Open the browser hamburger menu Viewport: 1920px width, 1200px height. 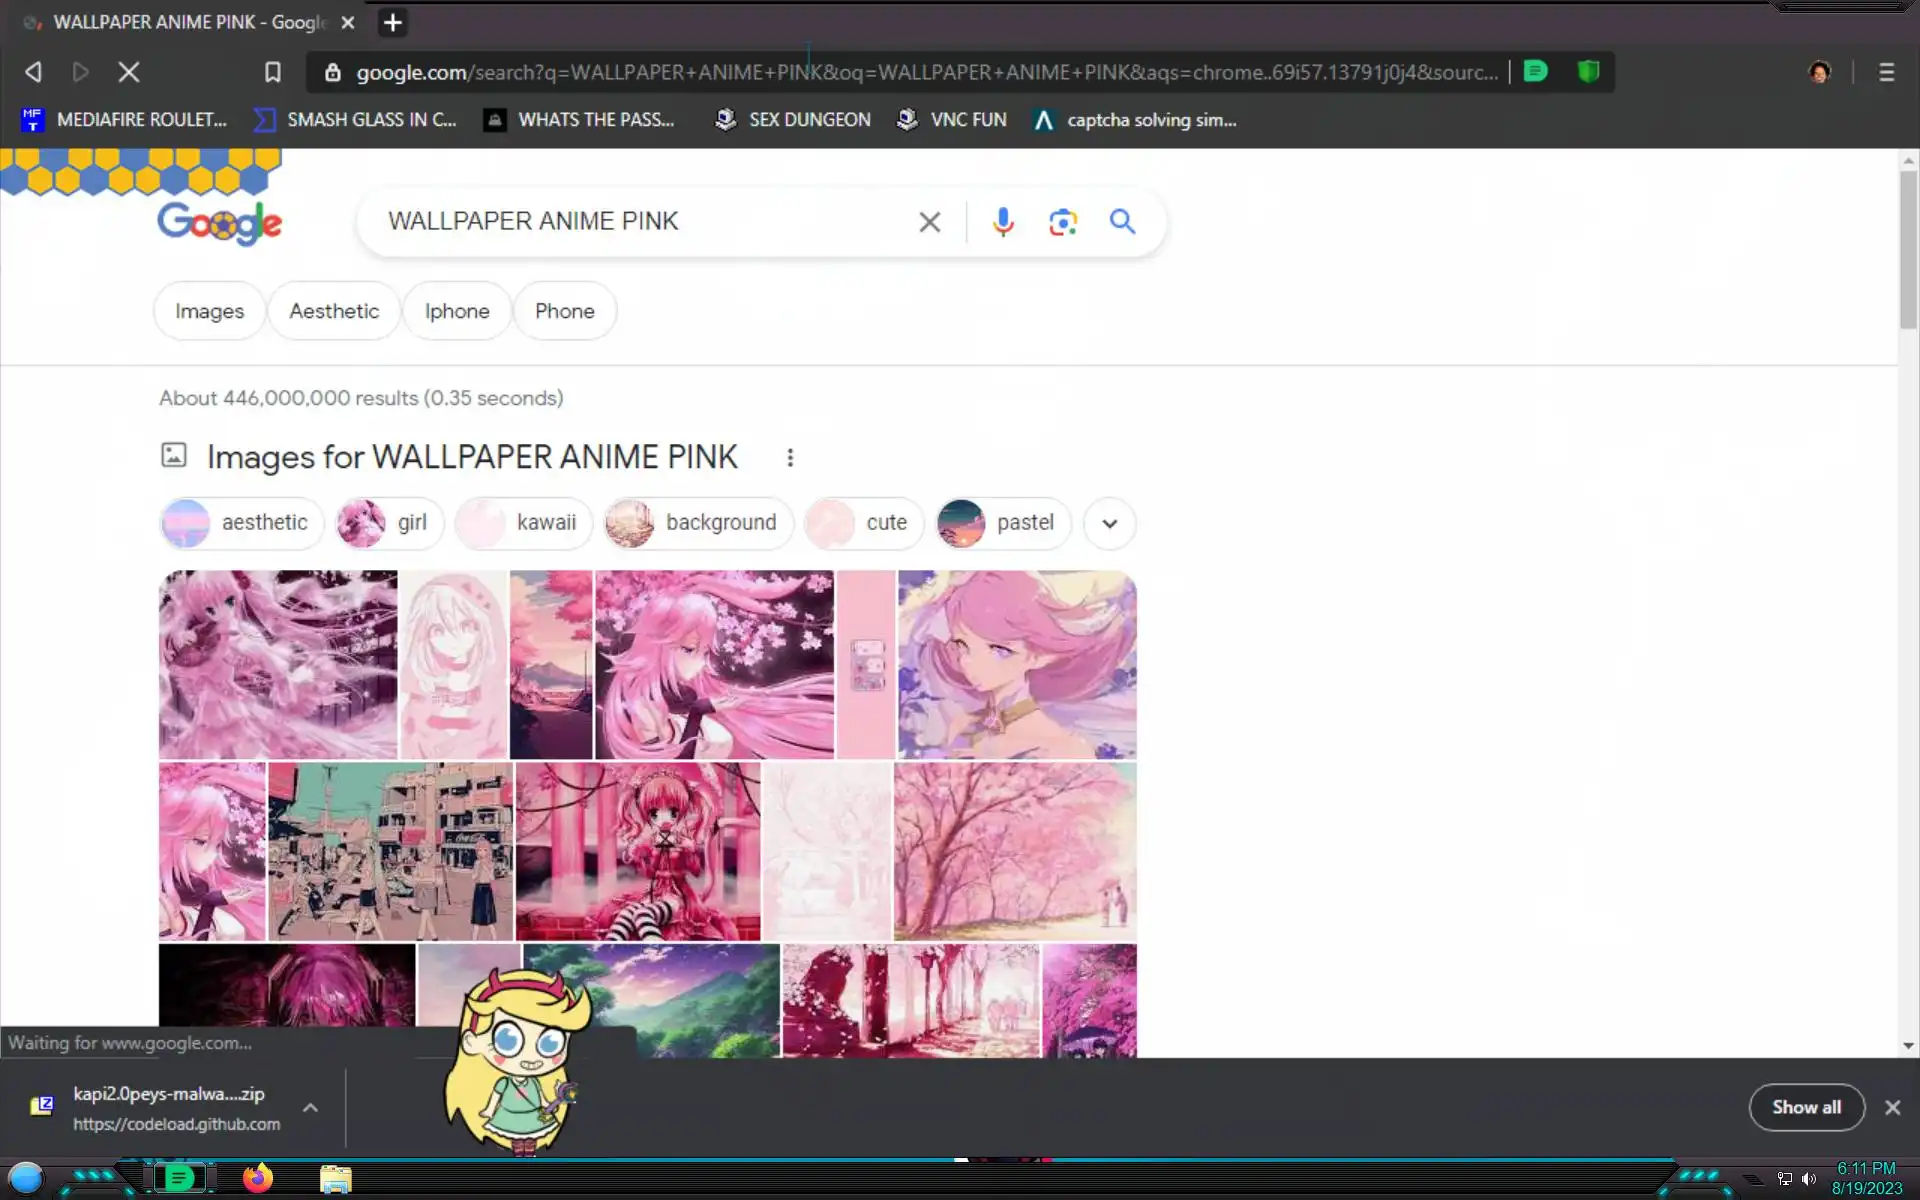coord(1886,72)
